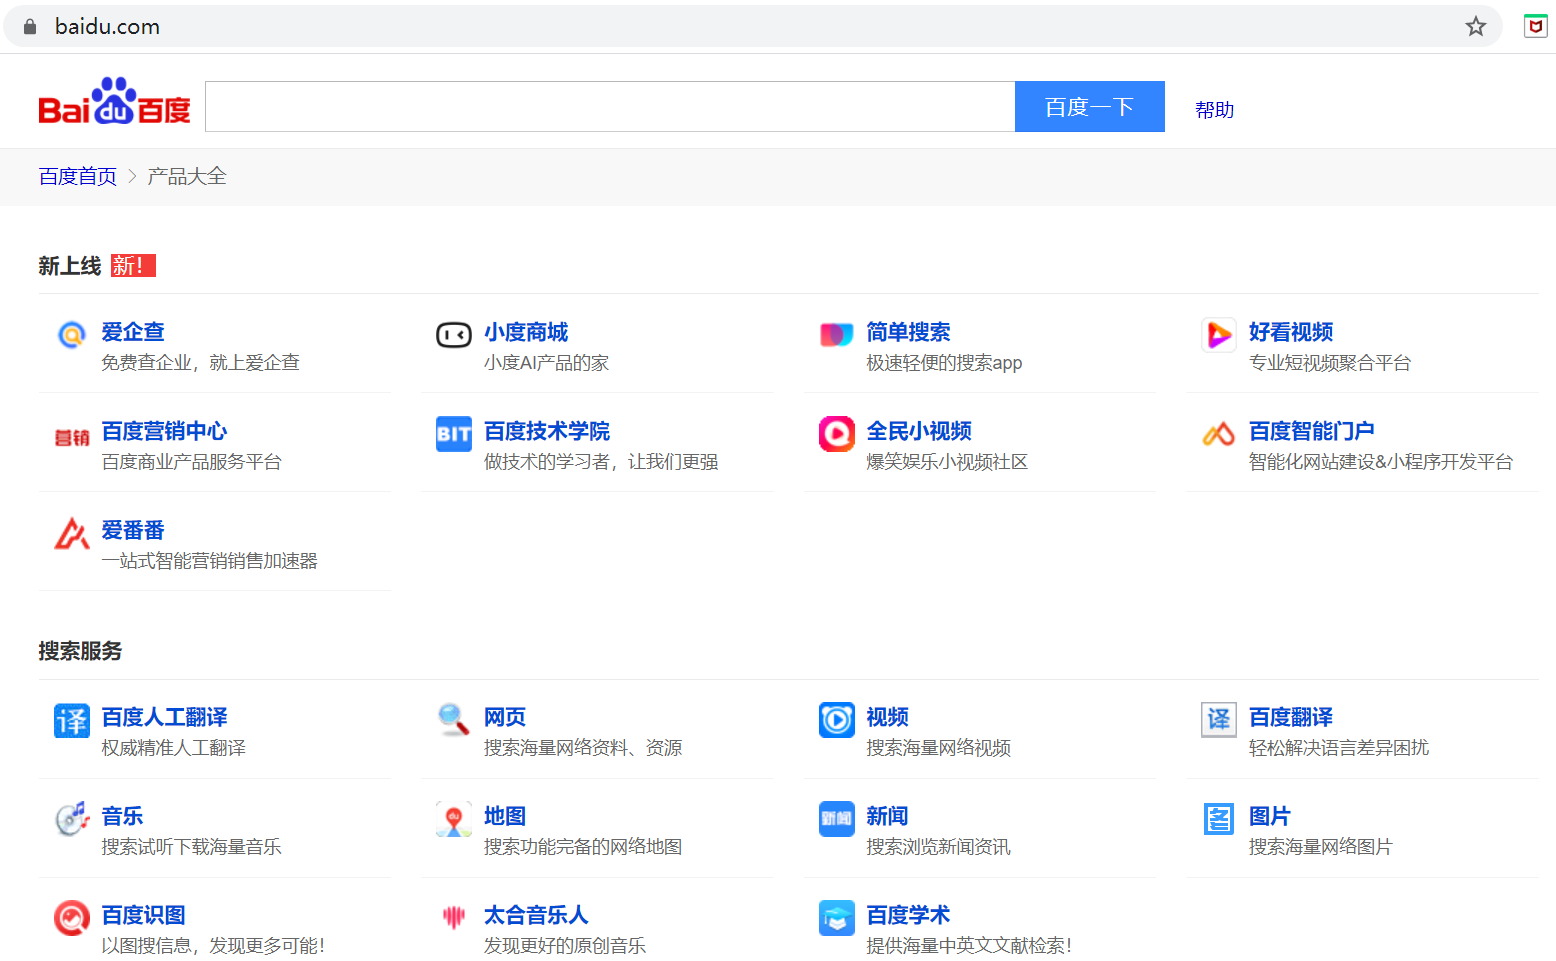Click the 百度营销中心 icon

[x=72, y=437]
